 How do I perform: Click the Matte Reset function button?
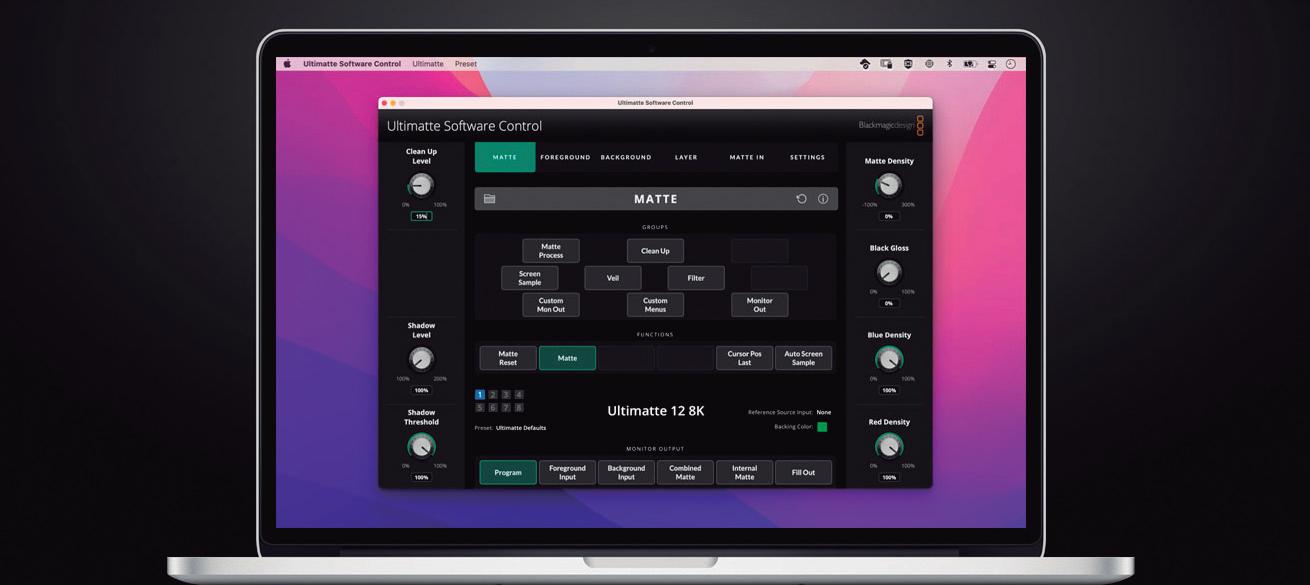508,358
